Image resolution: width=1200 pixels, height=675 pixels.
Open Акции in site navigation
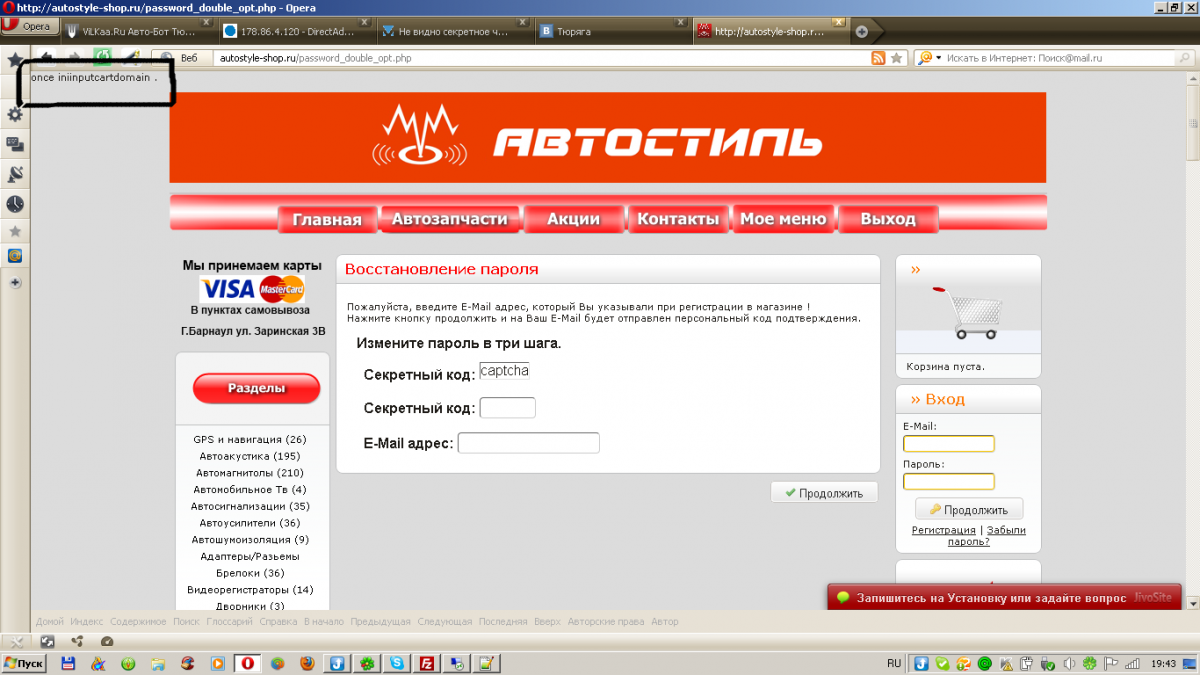coord(573,219)
